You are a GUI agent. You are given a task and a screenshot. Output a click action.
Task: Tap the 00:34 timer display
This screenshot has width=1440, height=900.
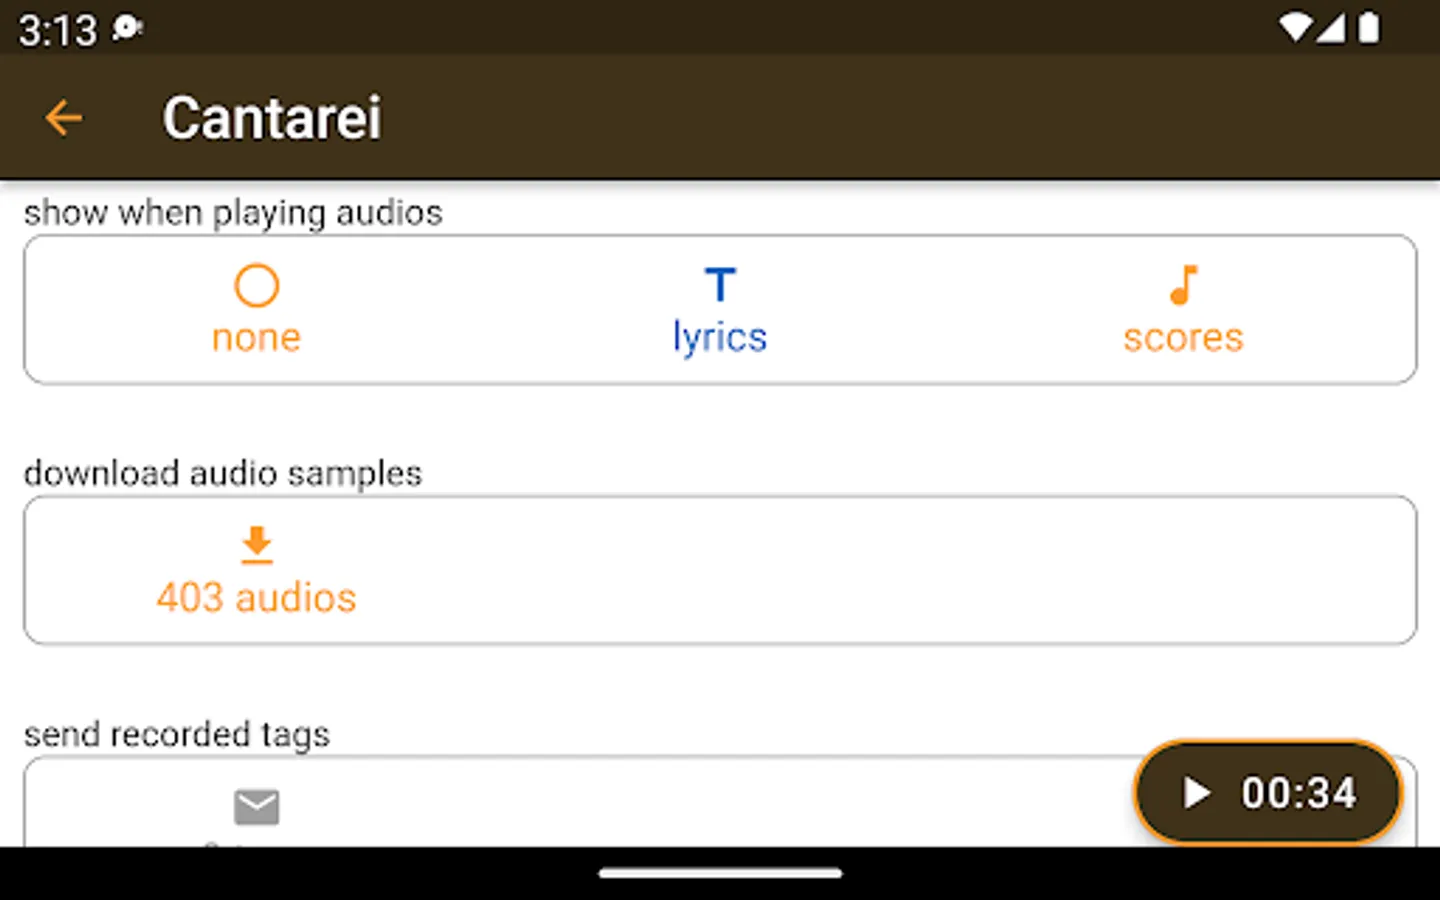(1298, 793)
